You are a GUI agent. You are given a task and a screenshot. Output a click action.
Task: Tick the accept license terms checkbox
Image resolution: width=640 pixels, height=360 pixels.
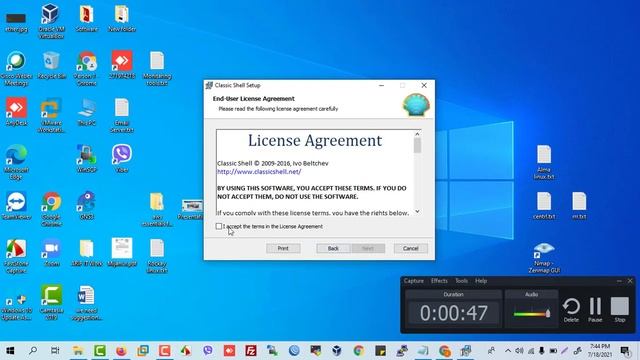coord(219,226)
